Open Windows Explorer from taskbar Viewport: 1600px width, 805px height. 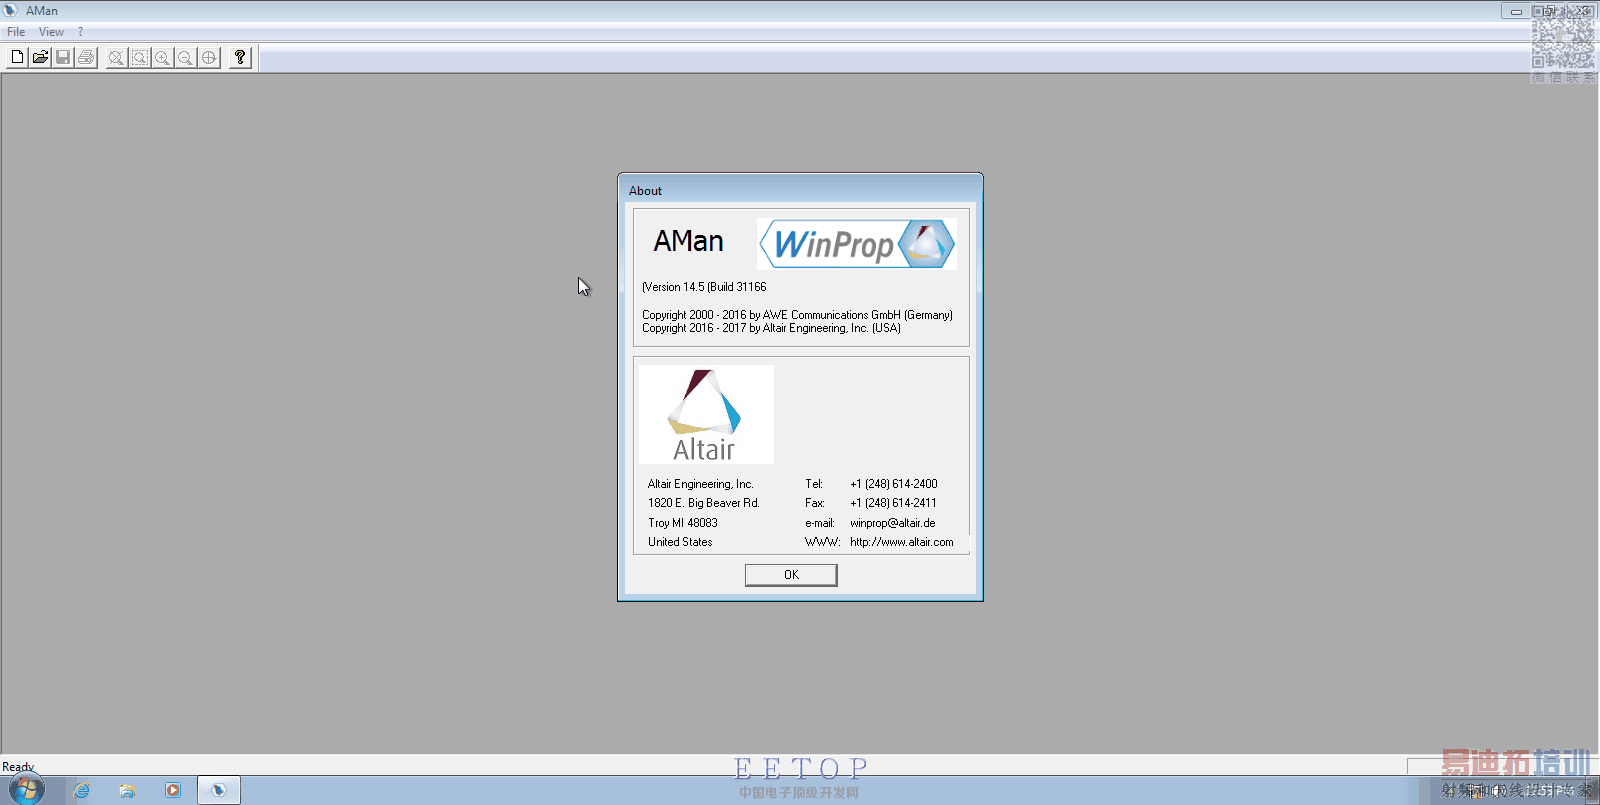127,790
